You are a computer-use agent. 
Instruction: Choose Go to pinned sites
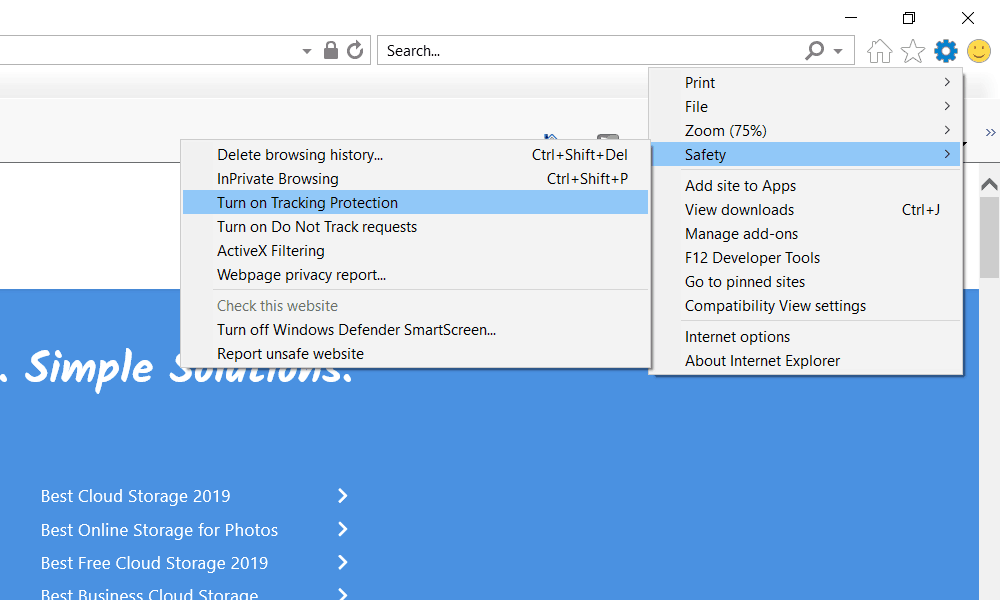click(806, 282)
